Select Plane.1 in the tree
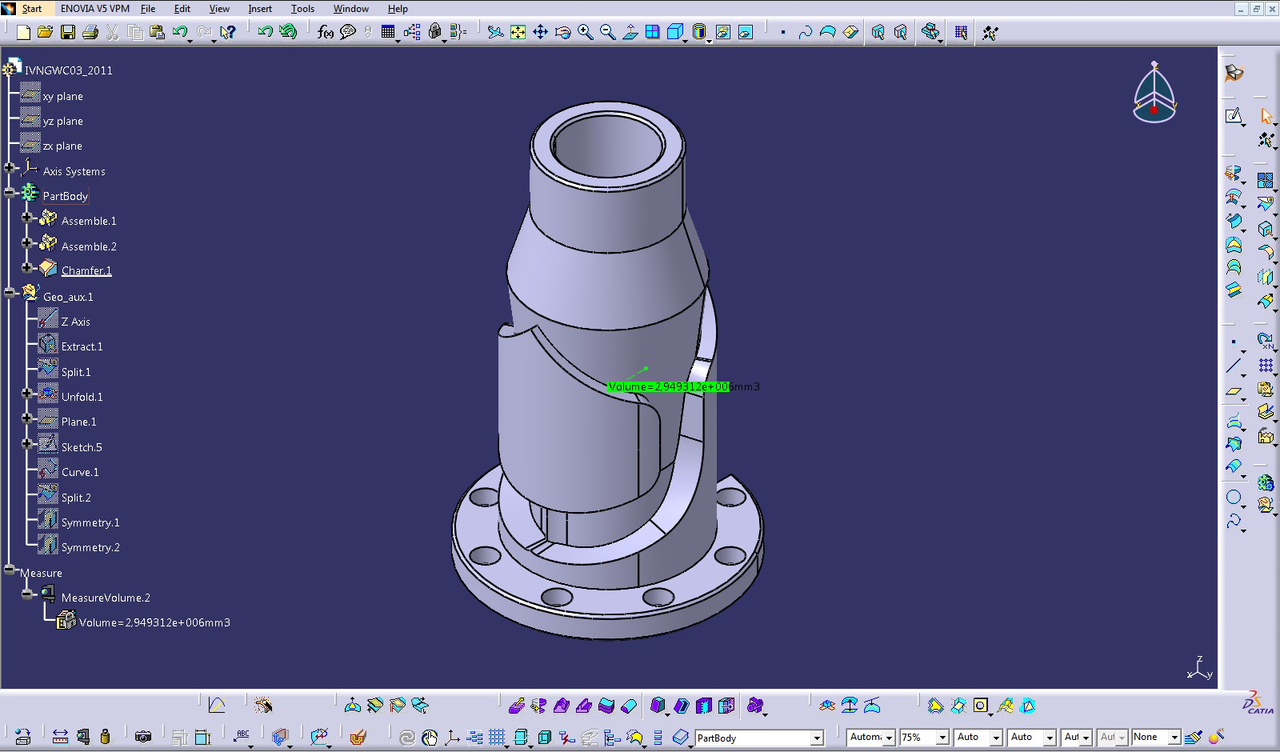Viewport: 1280px width, 752px height. tap(79, 422)
